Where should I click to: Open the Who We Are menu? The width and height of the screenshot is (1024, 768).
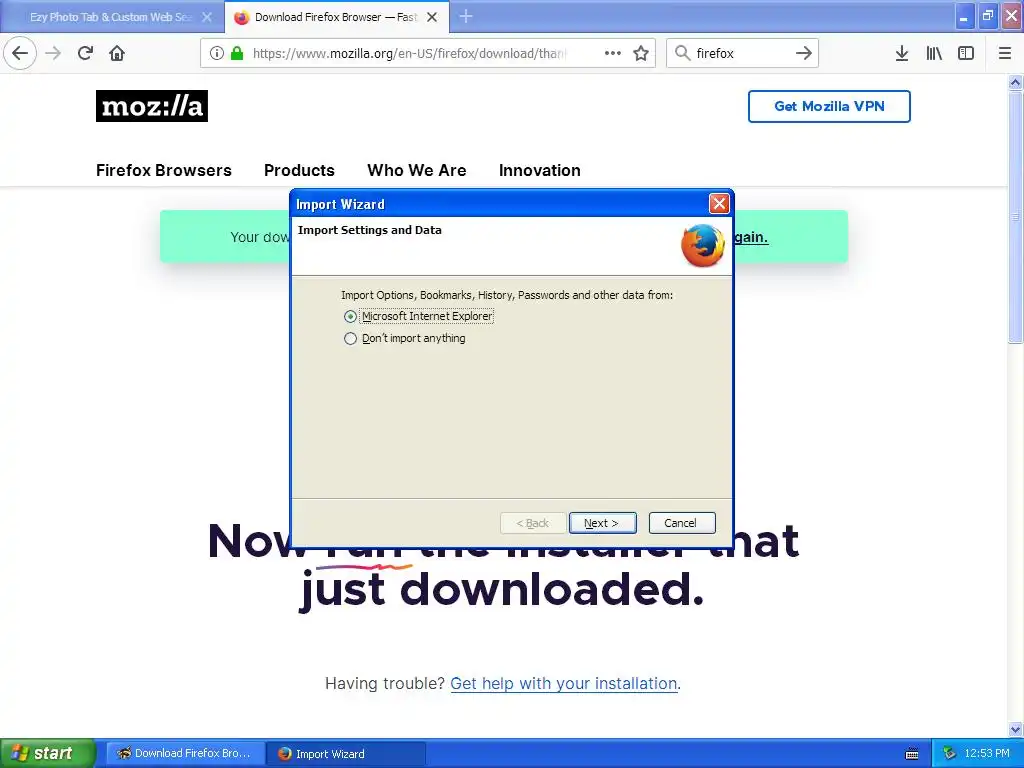pyautogui.click(x=417, y=170)
